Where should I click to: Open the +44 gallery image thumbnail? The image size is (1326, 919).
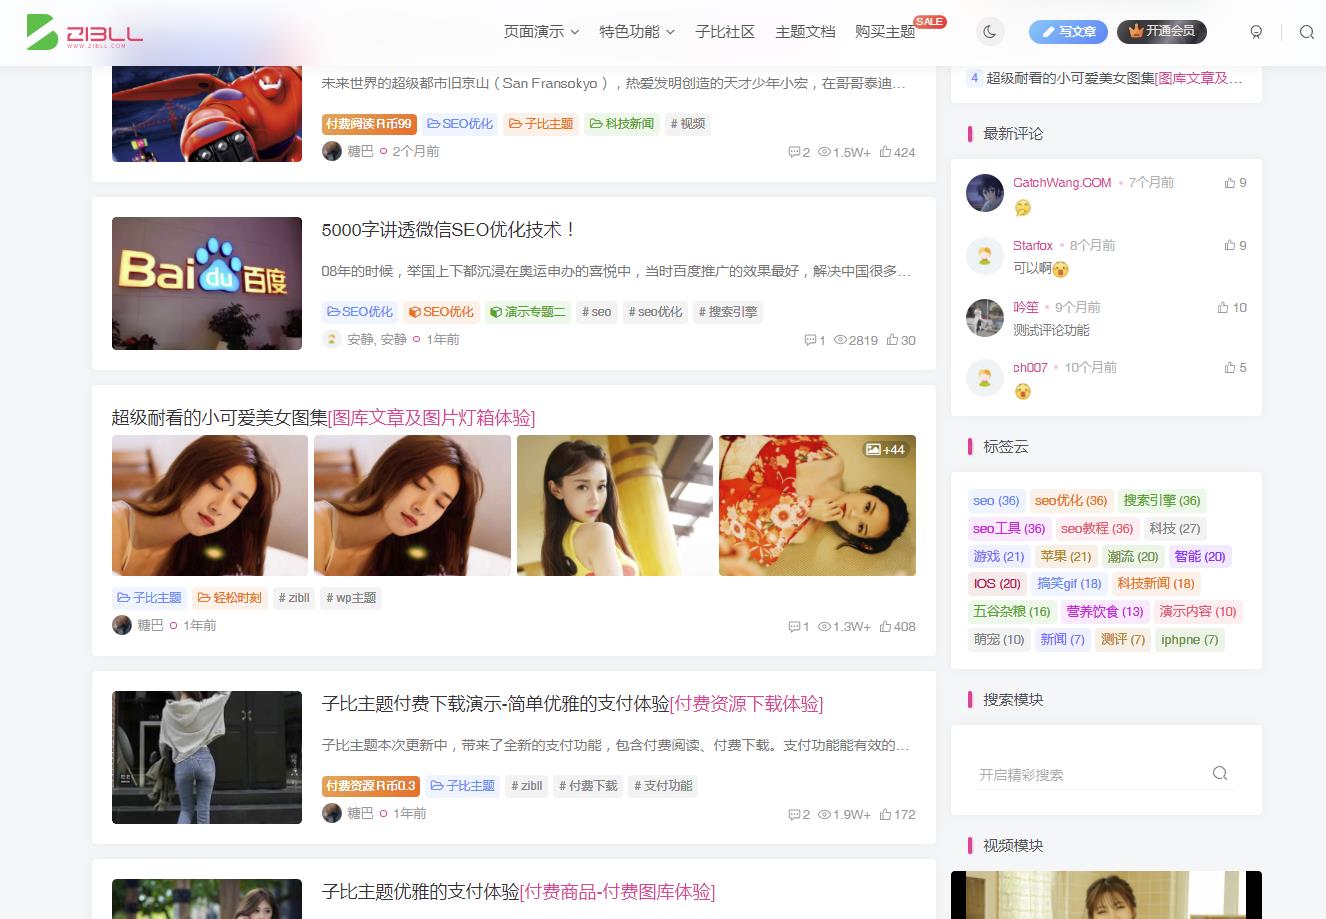pyautogui.click(x=817, y=505)
